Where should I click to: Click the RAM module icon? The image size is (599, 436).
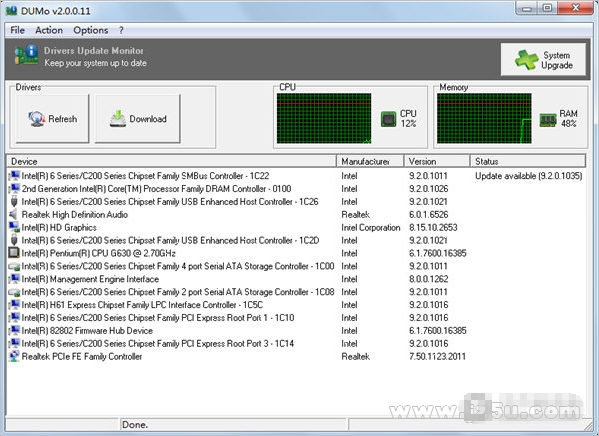click(x=548, y=120)
